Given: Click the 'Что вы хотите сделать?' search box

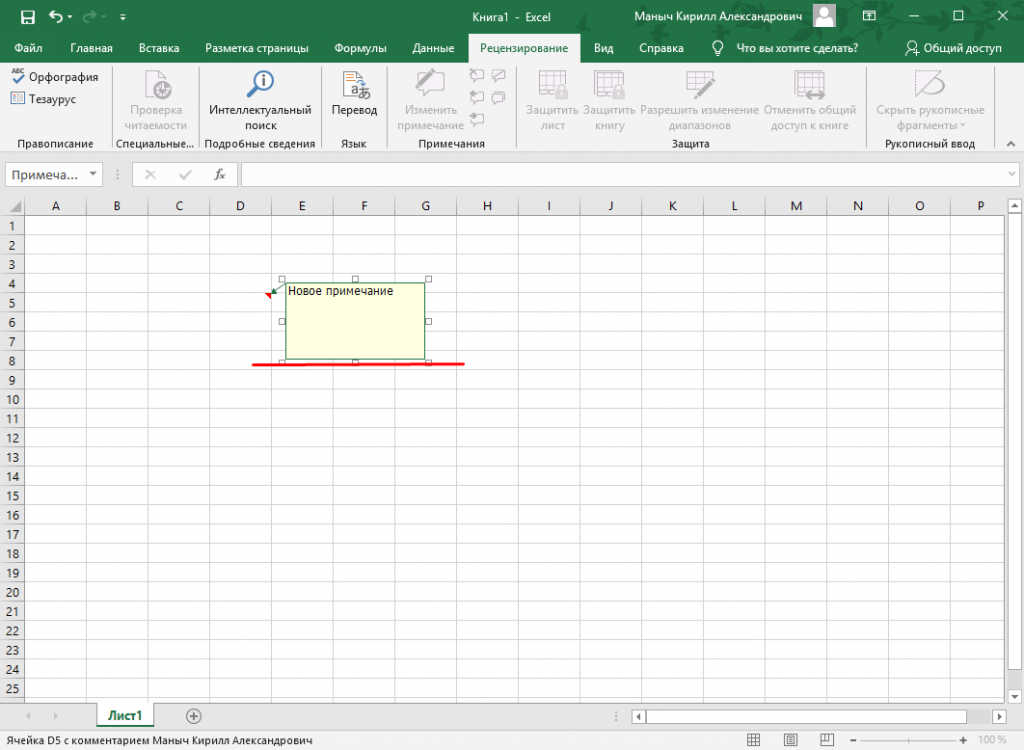Looking at the screenshot, I should point(797,48).
